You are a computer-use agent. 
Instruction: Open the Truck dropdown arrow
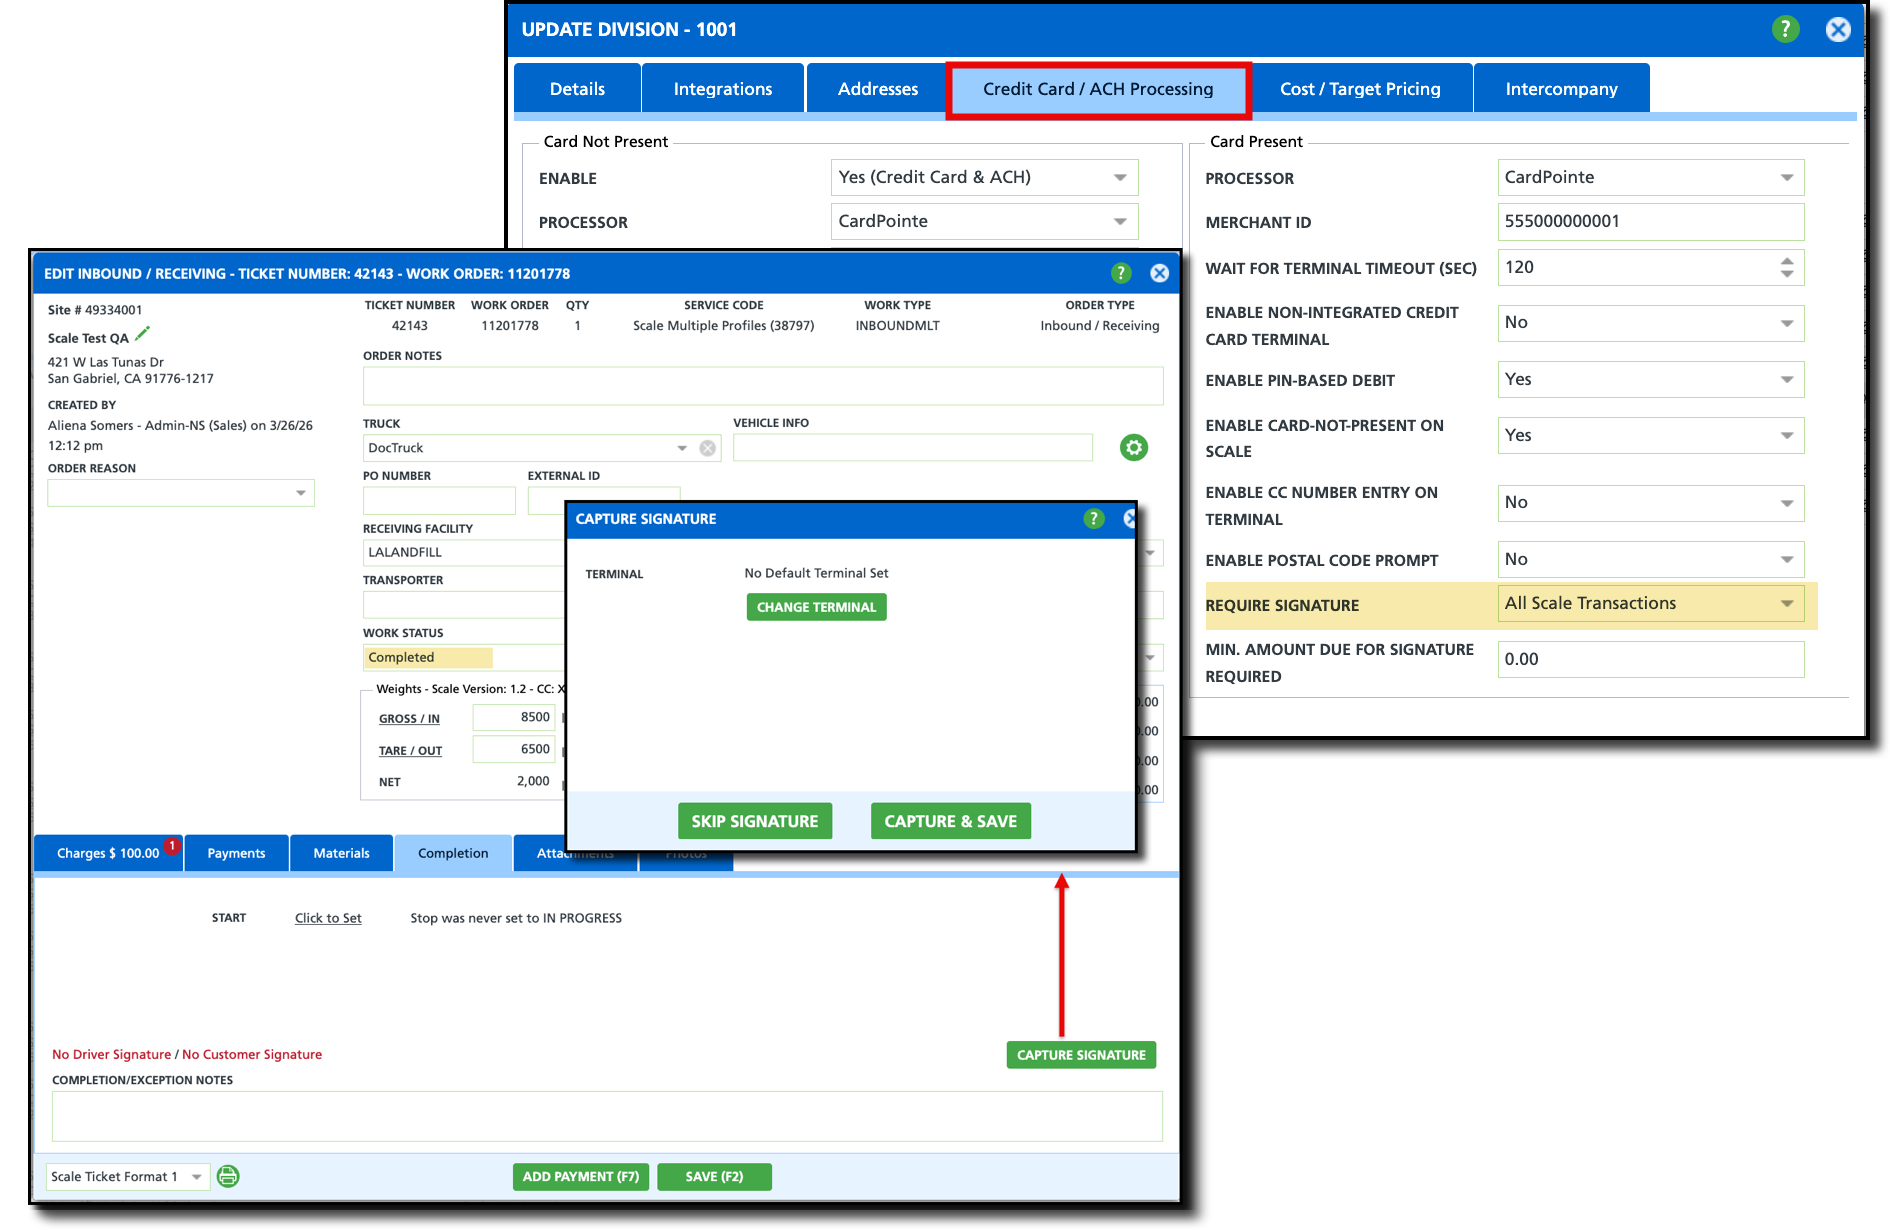click(x=682, y=448)
